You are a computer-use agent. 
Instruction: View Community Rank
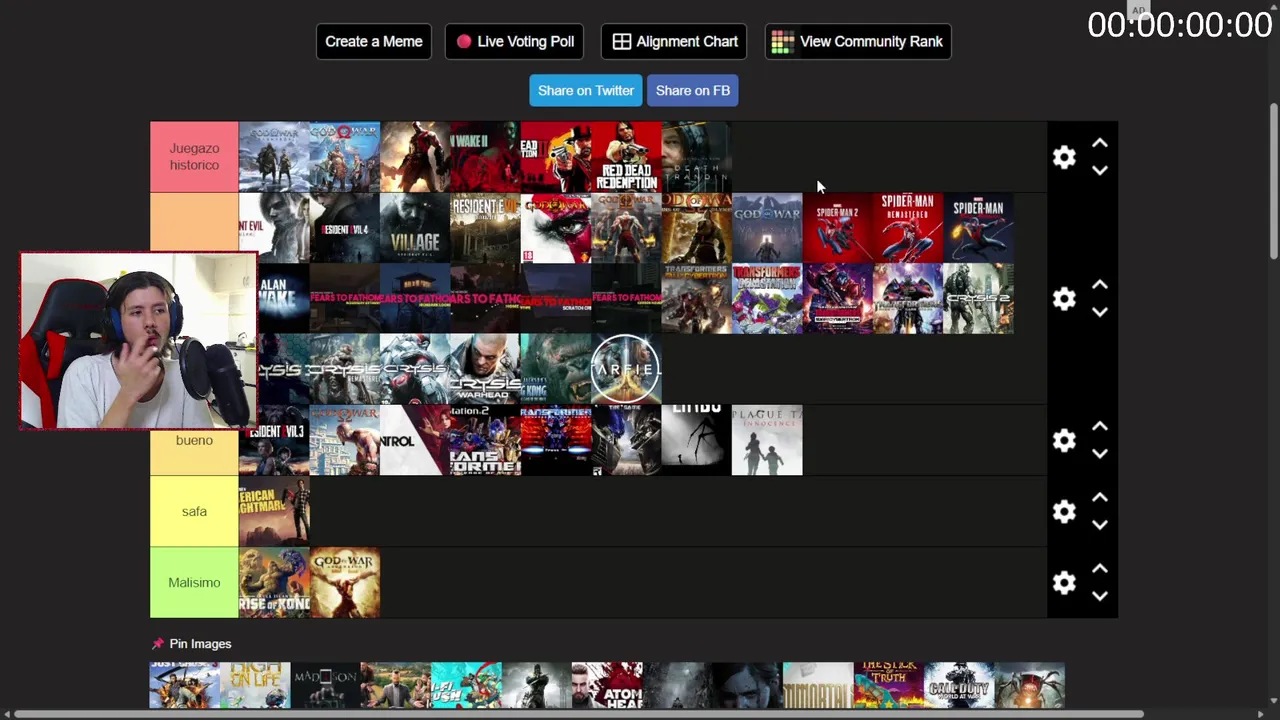tap(858, 42)
